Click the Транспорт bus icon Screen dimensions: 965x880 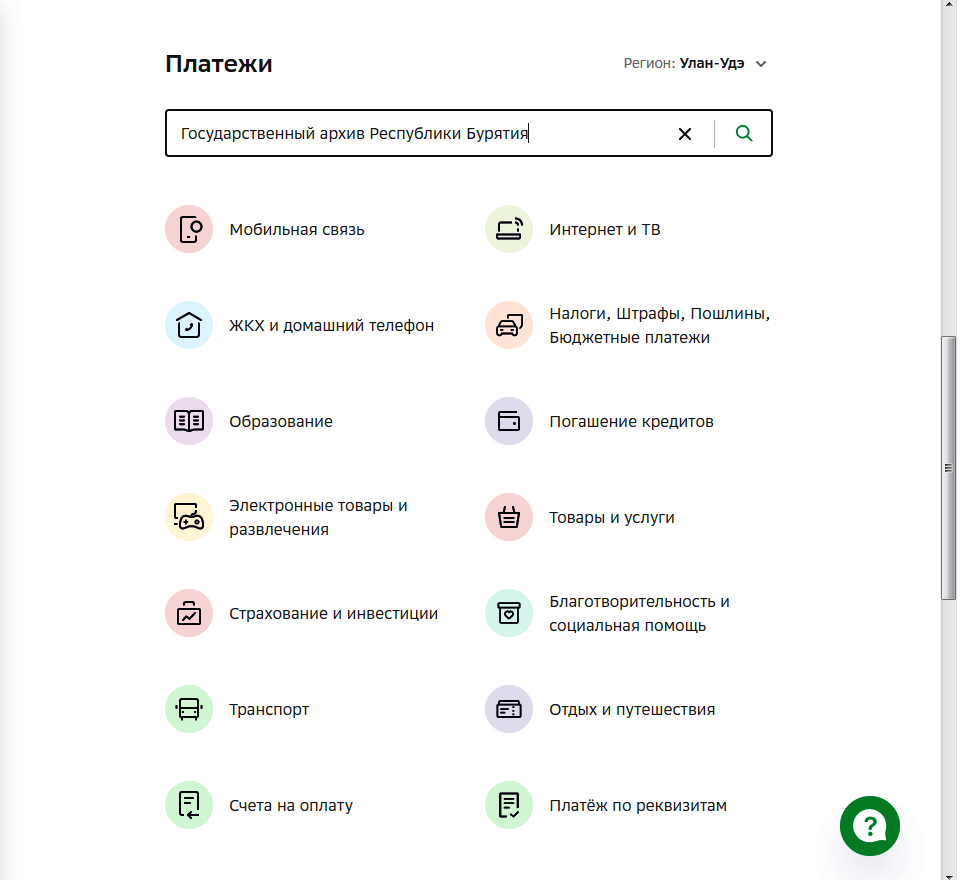tap(189, 710)
